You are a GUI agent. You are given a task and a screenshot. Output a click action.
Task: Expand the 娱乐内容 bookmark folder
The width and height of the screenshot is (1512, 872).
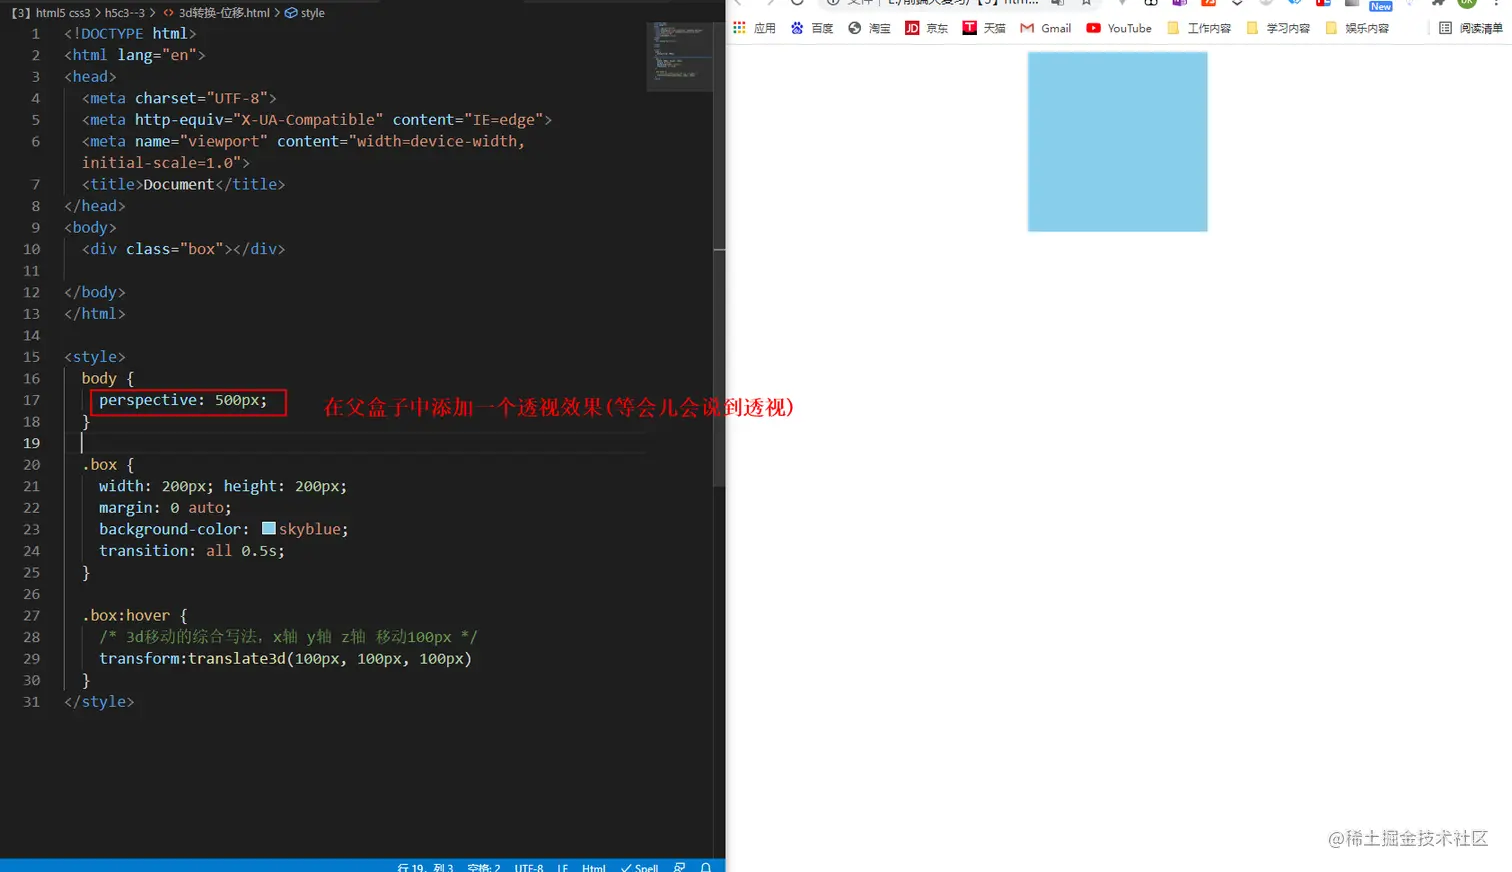point(1357,28)
